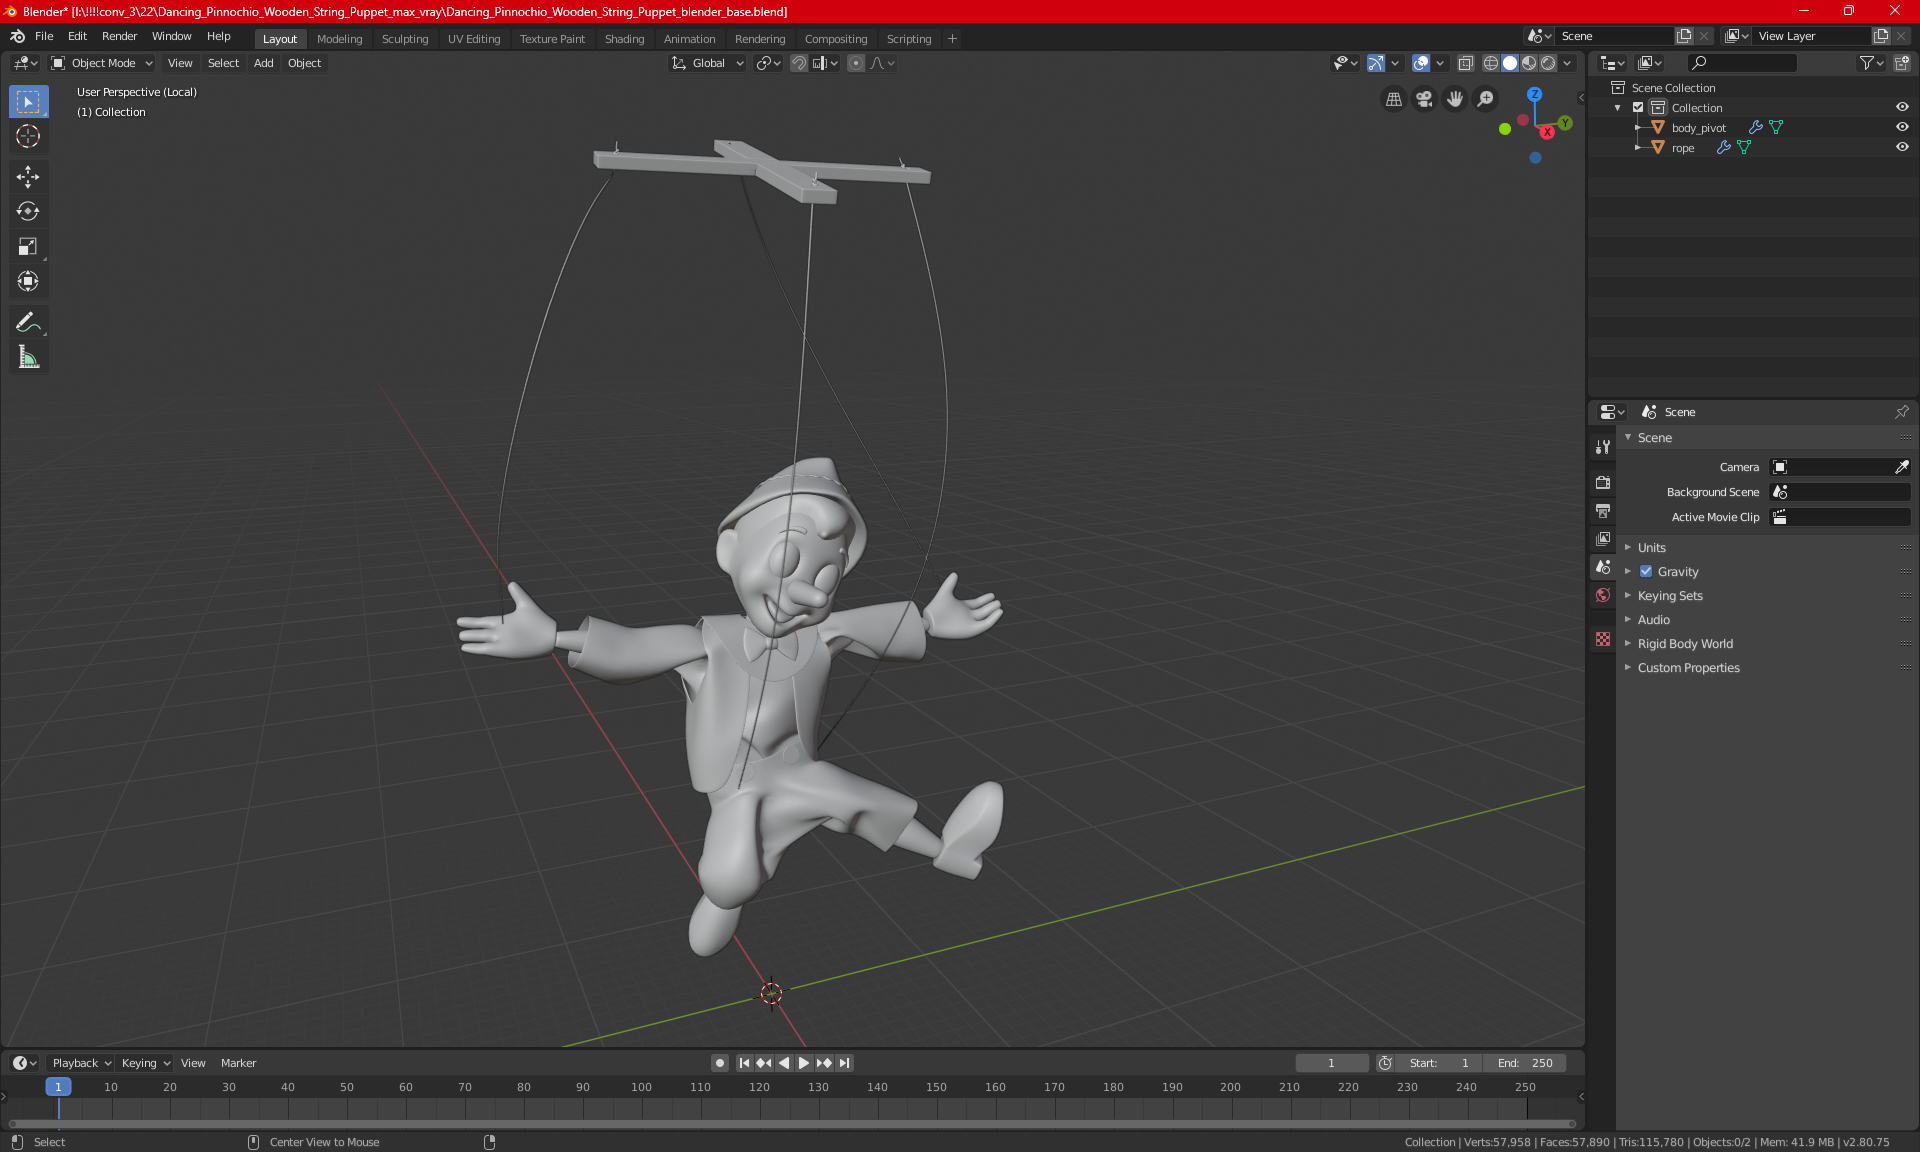1920x1152 pixels.
Task: Open the Playback dropdown
Action: (80, 1063)
